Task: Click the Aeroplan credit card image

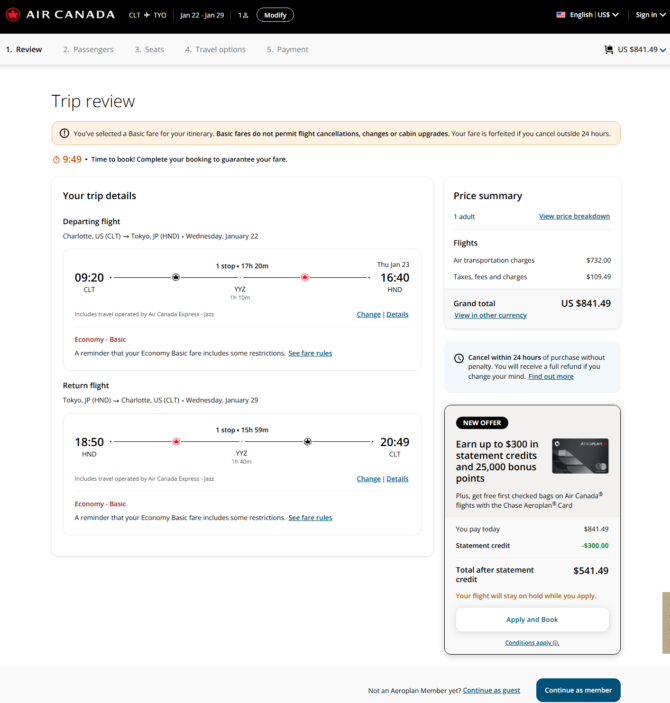Action: pyautogui.click(x=580, y=456)
